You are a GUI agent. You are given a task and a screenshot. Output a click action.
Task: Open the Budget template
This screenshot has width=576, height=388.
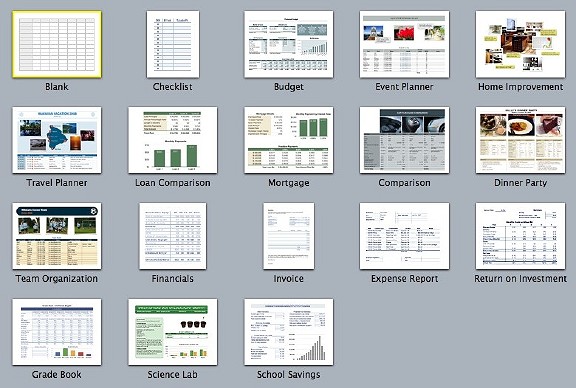289,44
